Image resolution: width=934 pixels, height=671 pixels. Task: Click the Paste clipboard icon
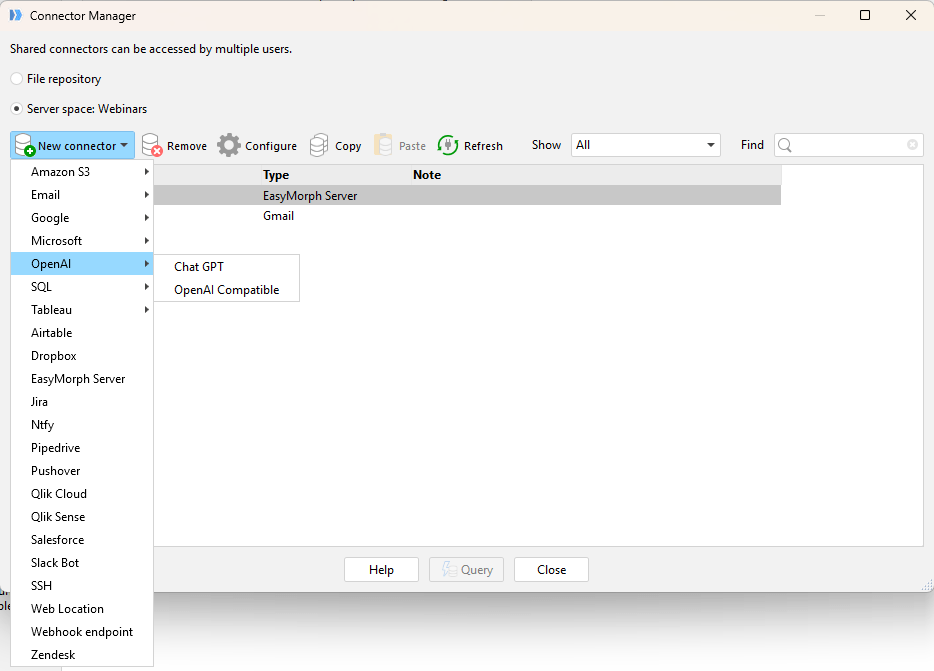[x=383, y=145]
